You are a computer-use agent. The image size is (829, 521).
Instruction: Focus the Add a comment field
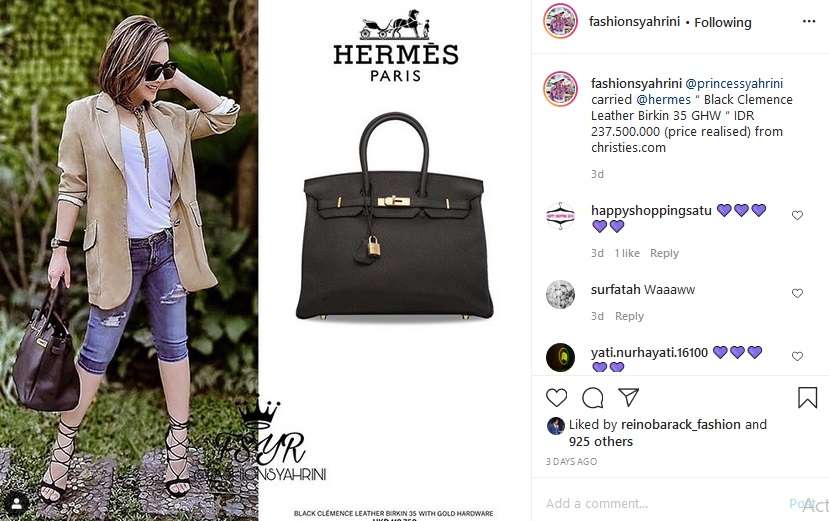click(661, 504)
